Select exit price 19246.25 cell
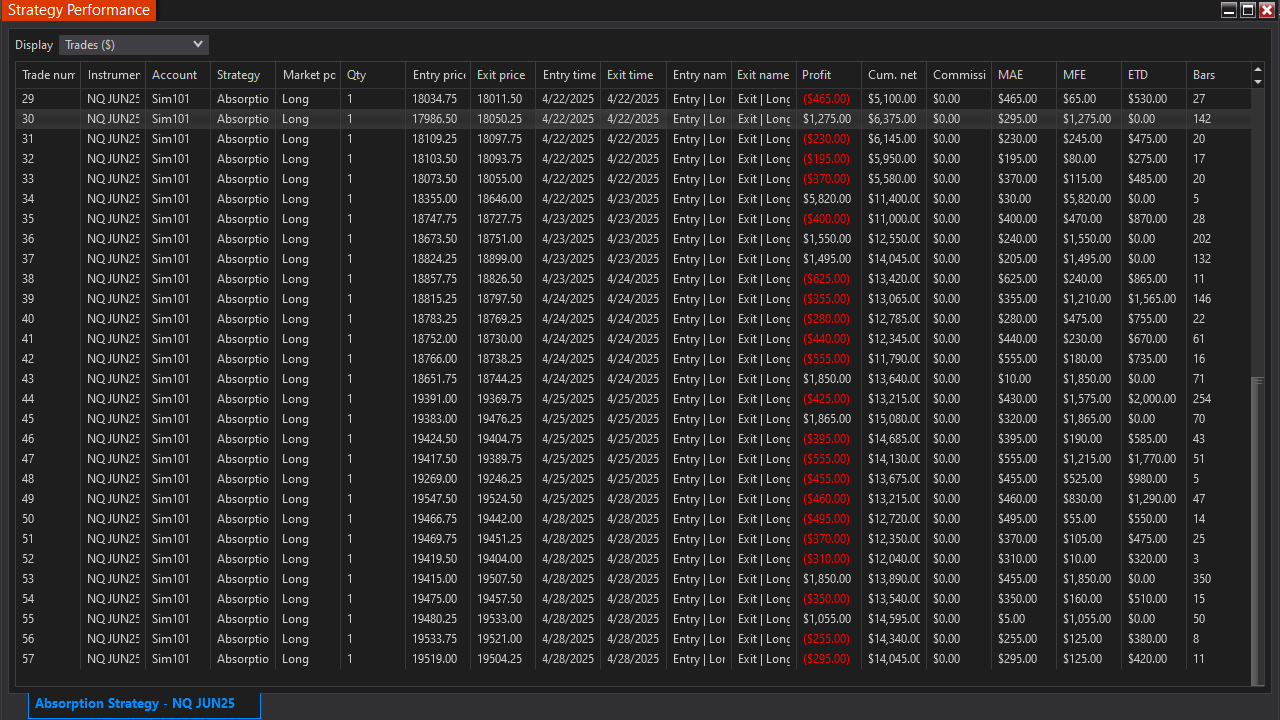1280x720 pixels. [503, 479]
